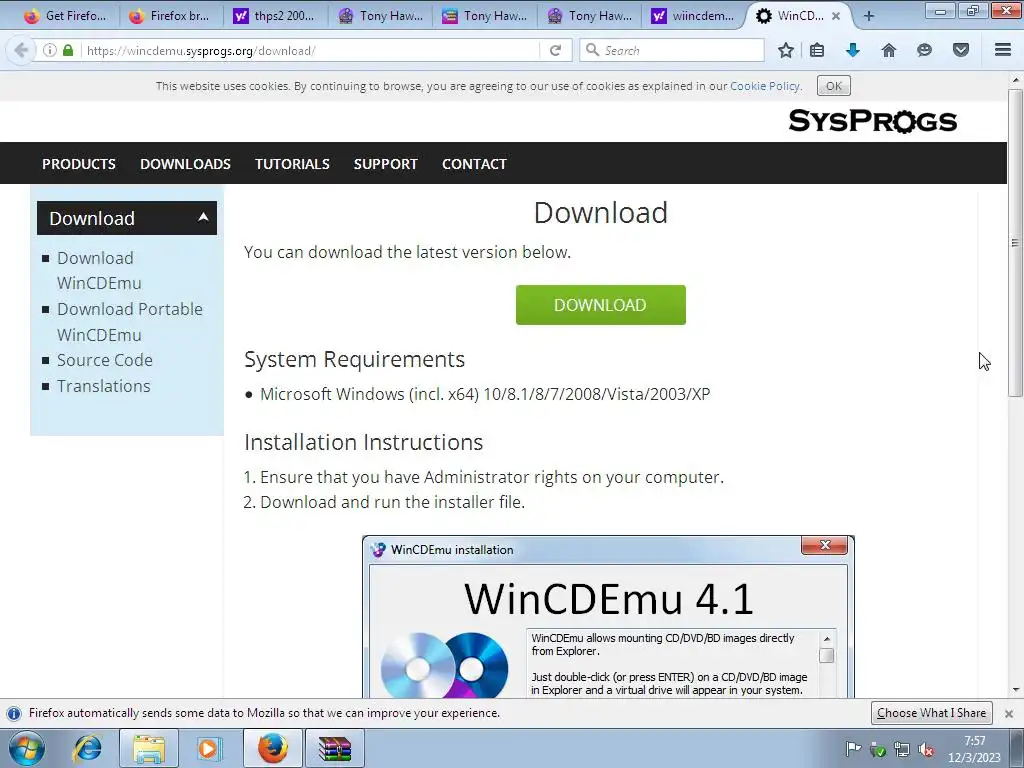The width and height of the screenshot is (1024, 768).
Task: Open the PRODUCTS menu
Action: click(79, 164)
